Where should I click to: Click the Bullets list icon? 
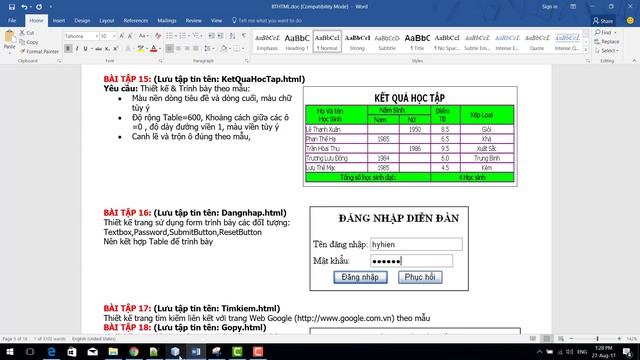pos(169,36)
